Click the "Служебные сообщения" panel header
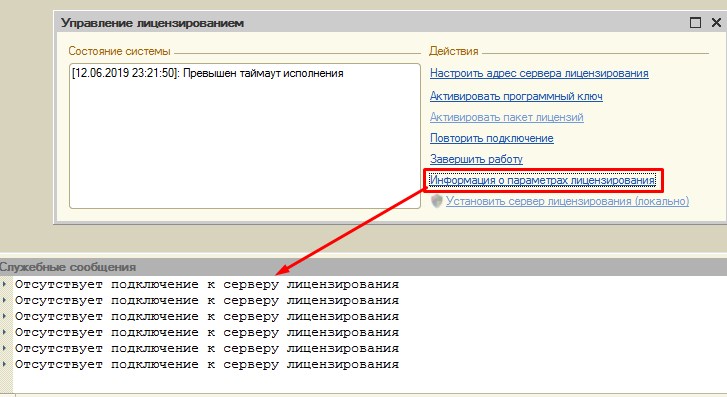The image size is (727, 397). pyautogui.click(x=68, y=267)
